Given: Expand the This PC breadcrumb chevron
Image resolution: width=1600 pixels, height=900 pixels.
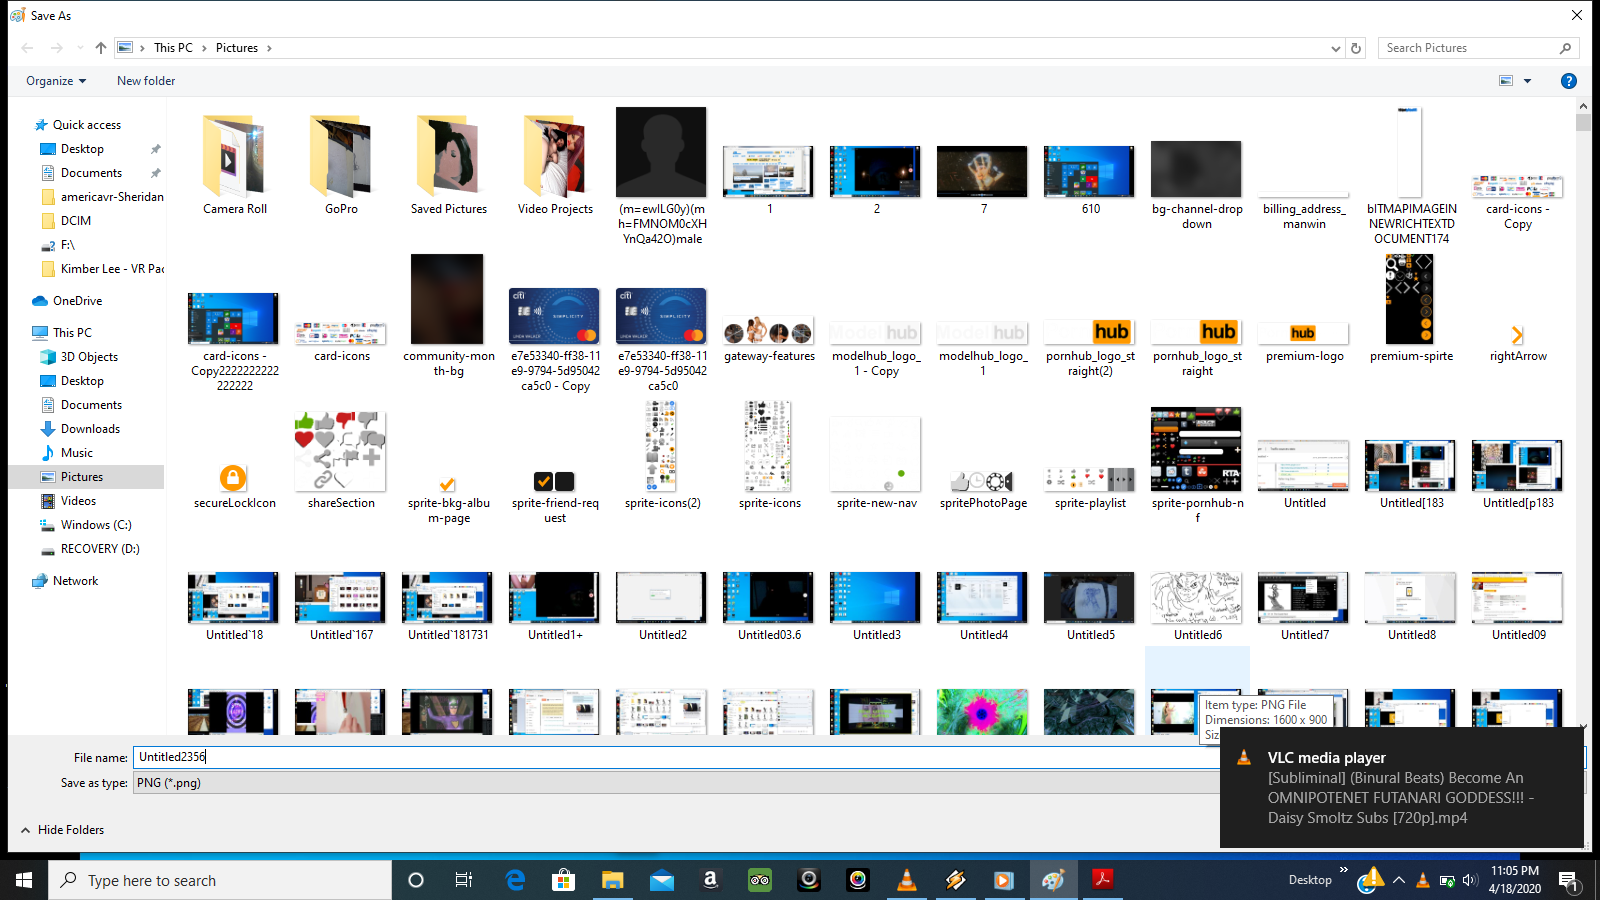Looking at the screenshot, I should coord(204,48).
